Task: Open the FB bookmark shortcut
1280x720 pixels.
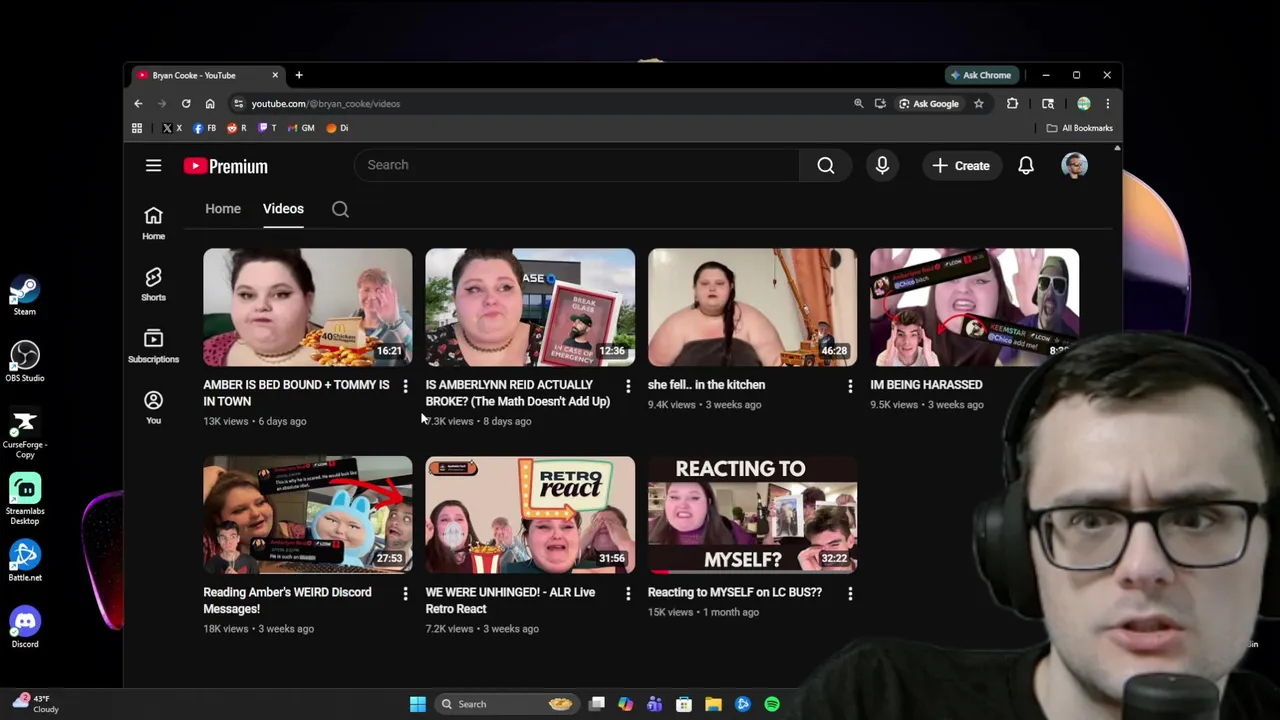Action: tap(204, 128)
